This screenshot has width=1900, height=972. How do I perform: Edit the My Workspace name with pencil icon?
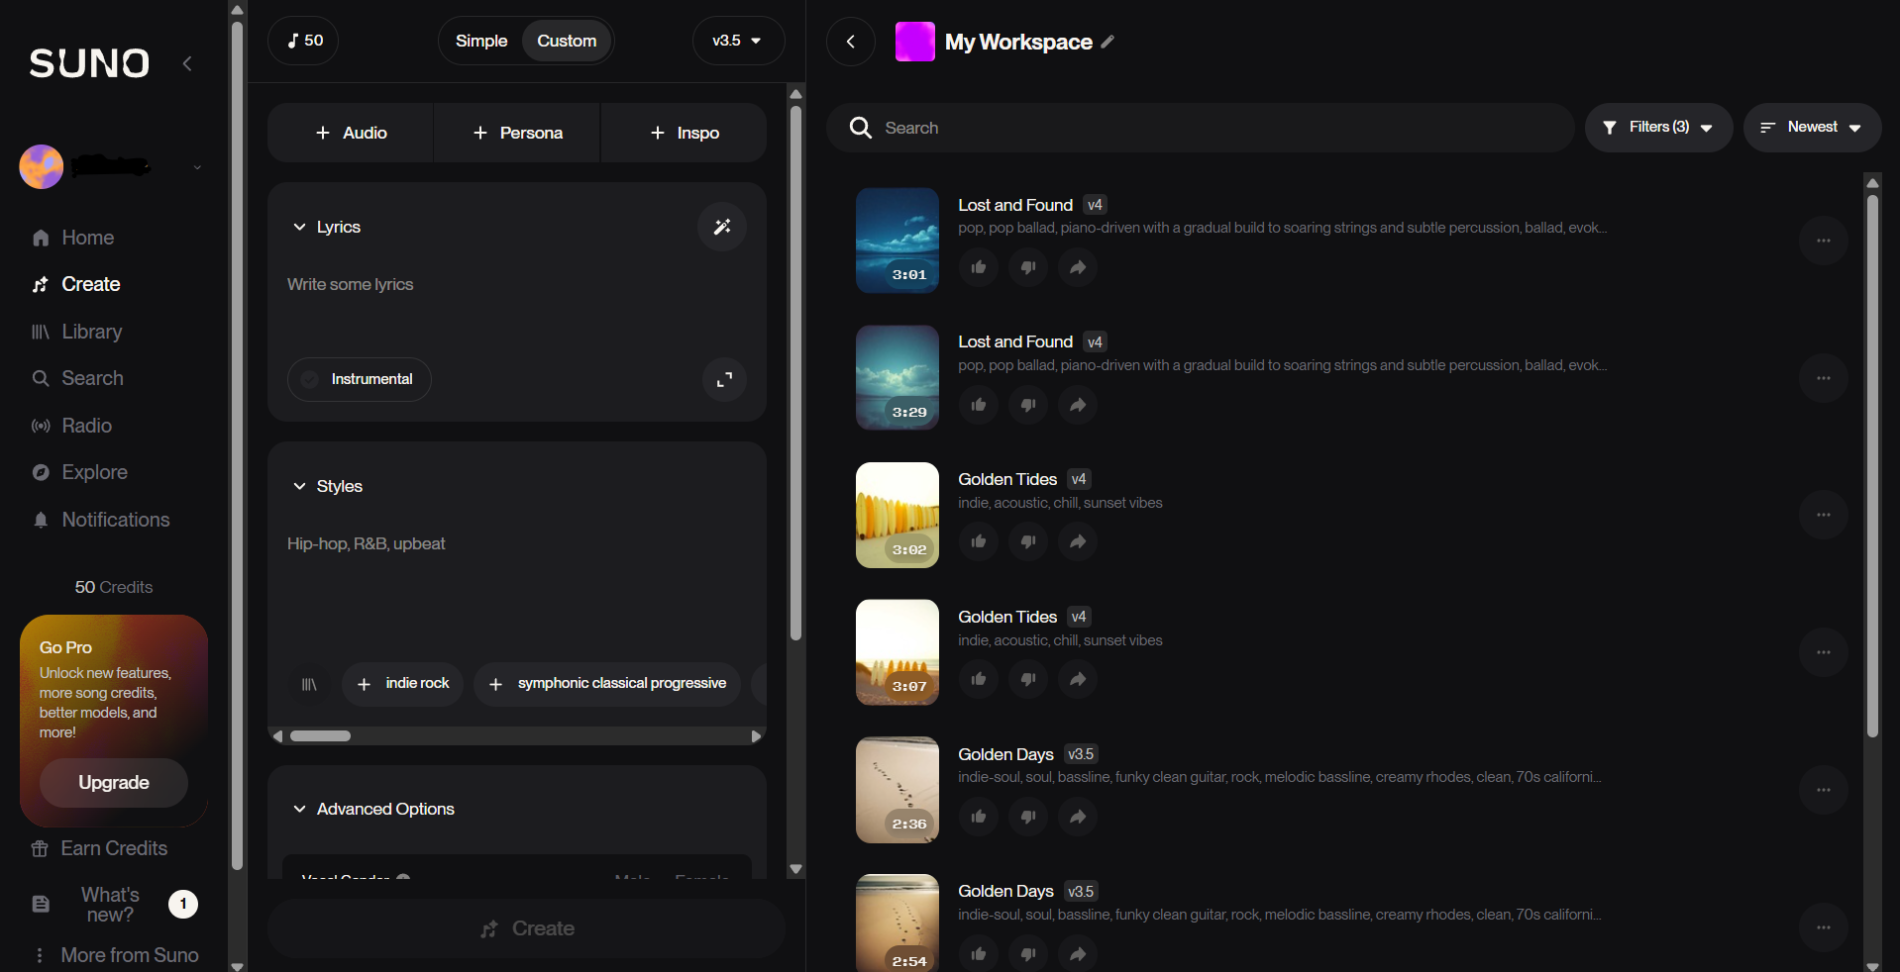[x=1108, y=42]
